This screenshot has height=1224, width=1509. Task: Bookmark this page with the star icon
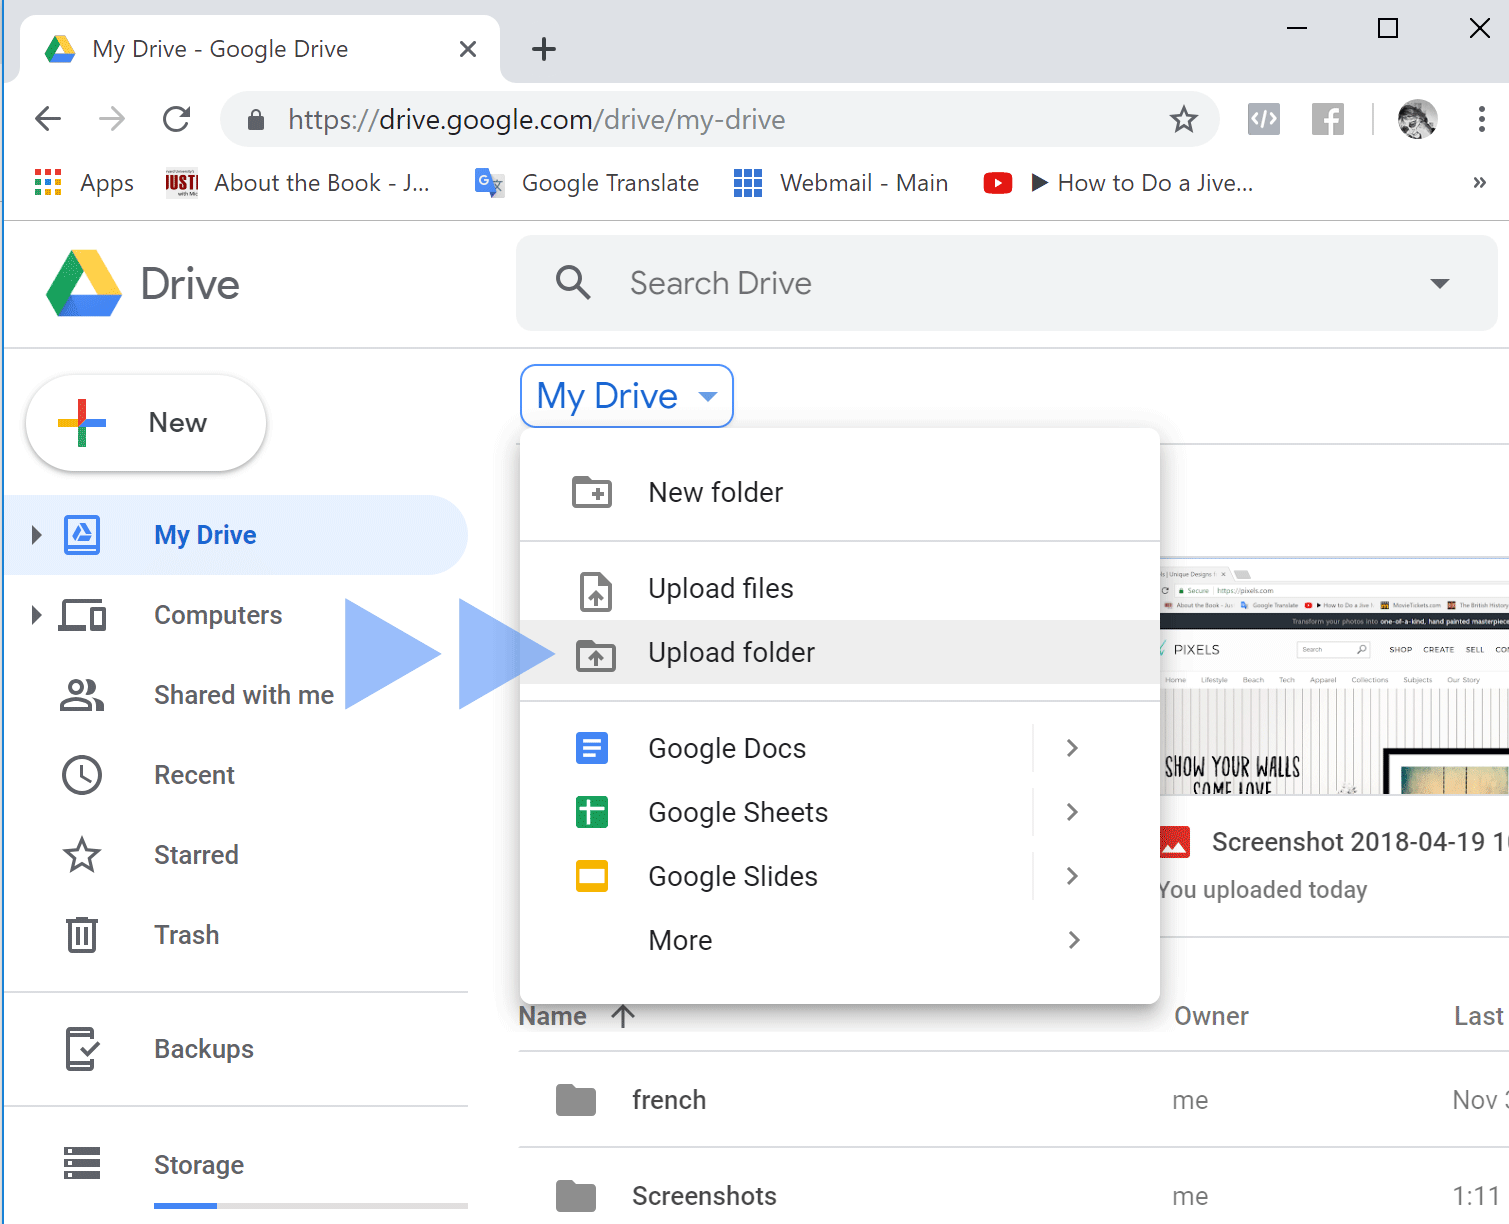[x=1183, y=120]
